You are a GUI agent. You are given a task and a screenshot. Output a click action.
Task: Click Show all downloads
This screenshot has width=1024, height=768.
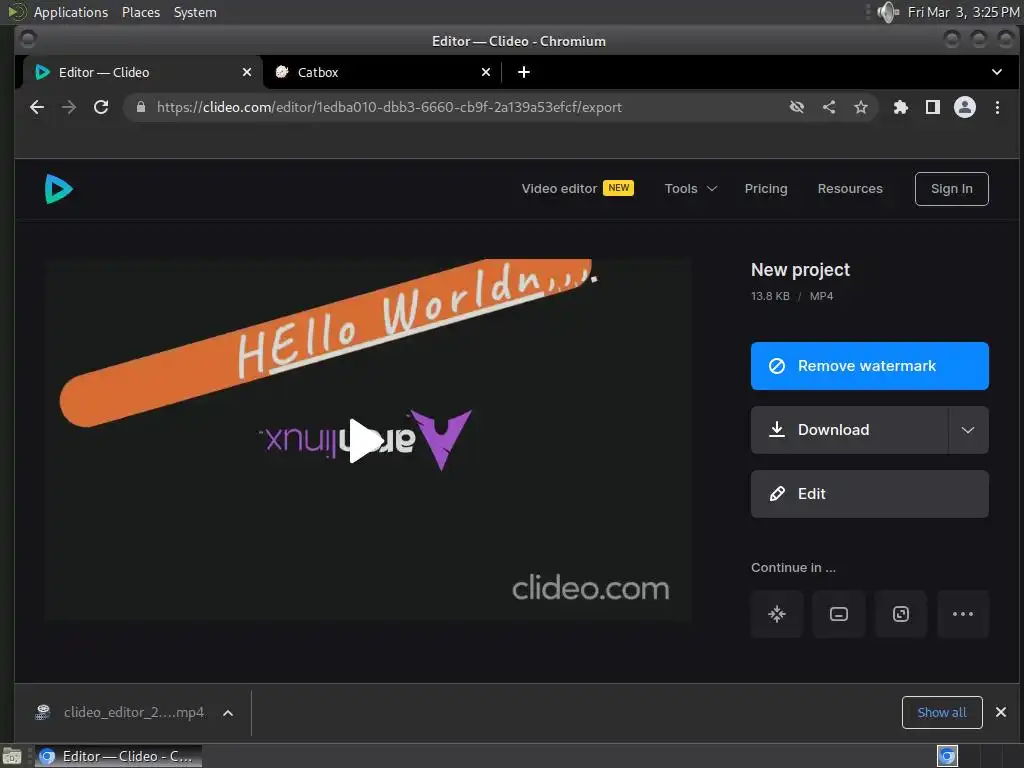point(942,712)
